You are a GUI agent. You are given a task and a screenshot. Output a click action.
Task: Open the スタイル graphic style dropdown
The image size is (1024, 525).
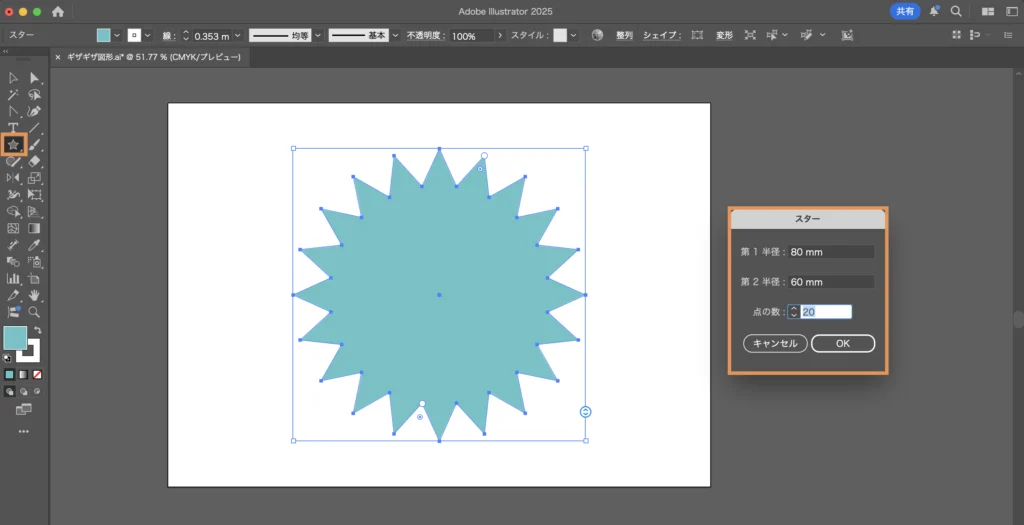point(575,35)
